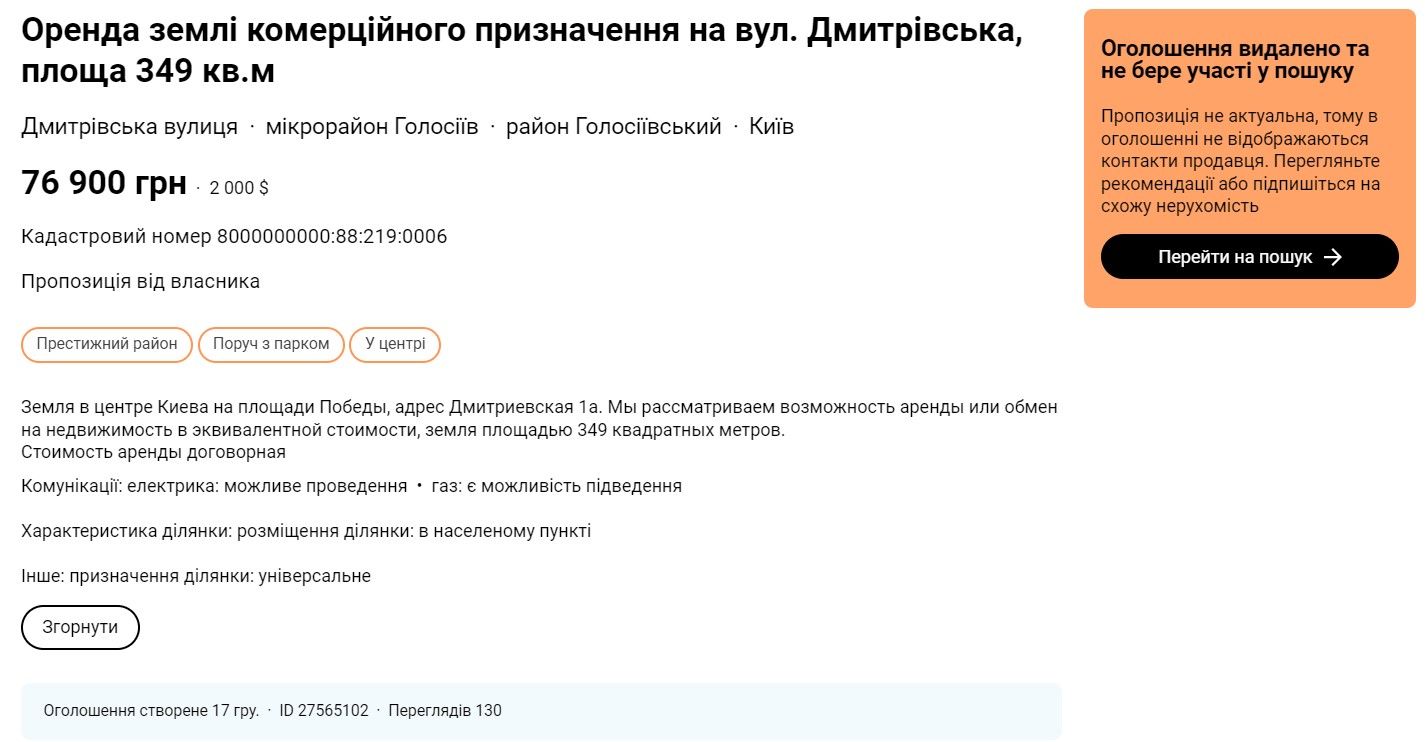
Task: Select the Київ city link
Action: tap(773, 126)
